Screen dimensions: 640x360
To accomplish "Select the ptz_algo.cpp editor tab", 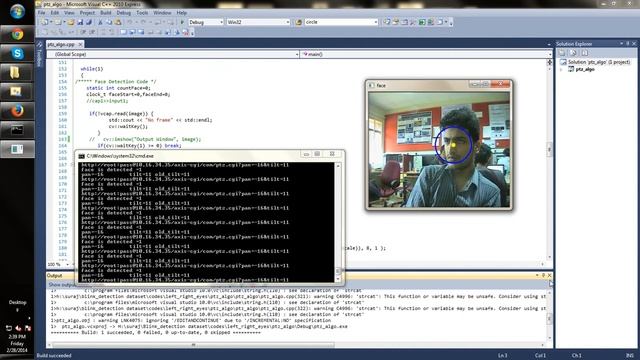I will pyautogui.click(x=61, y=44).
